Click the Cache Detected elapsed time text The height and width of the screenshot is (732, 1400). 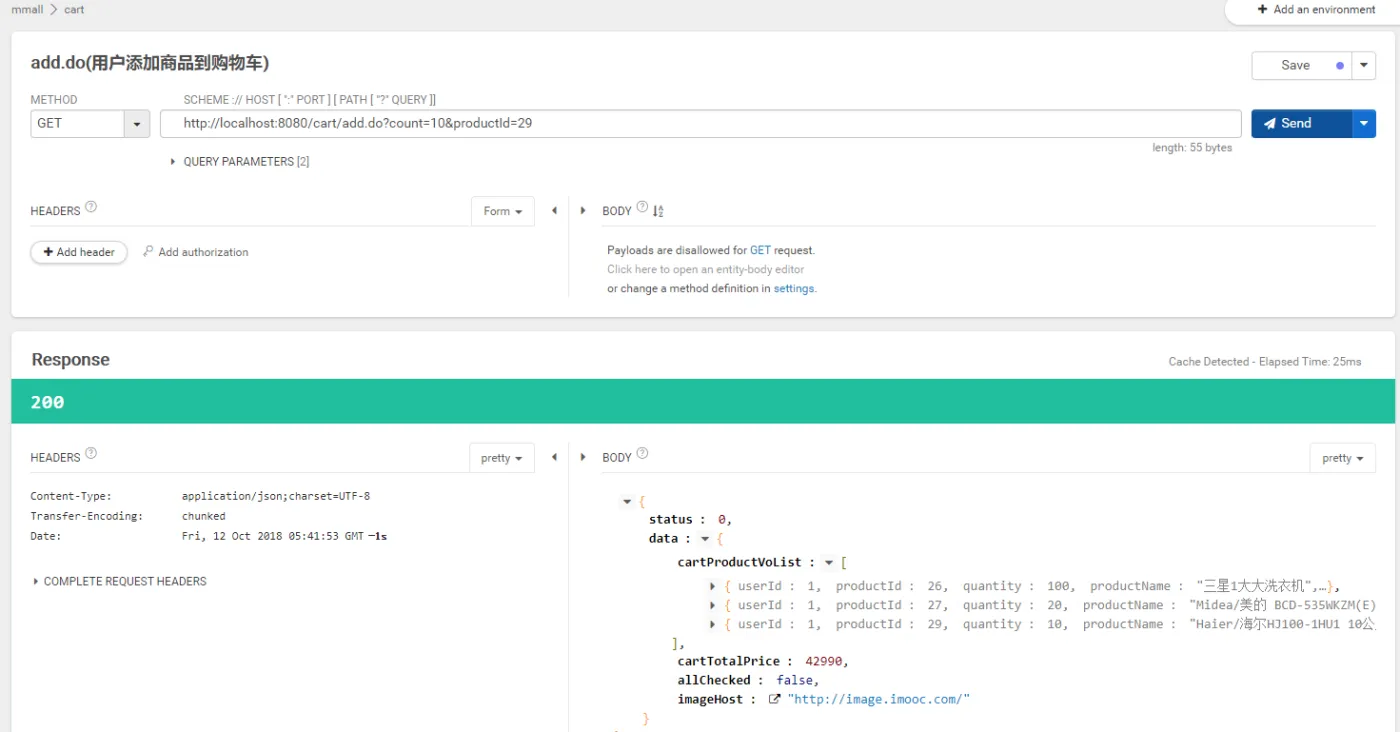click(x=1265, y=361)
